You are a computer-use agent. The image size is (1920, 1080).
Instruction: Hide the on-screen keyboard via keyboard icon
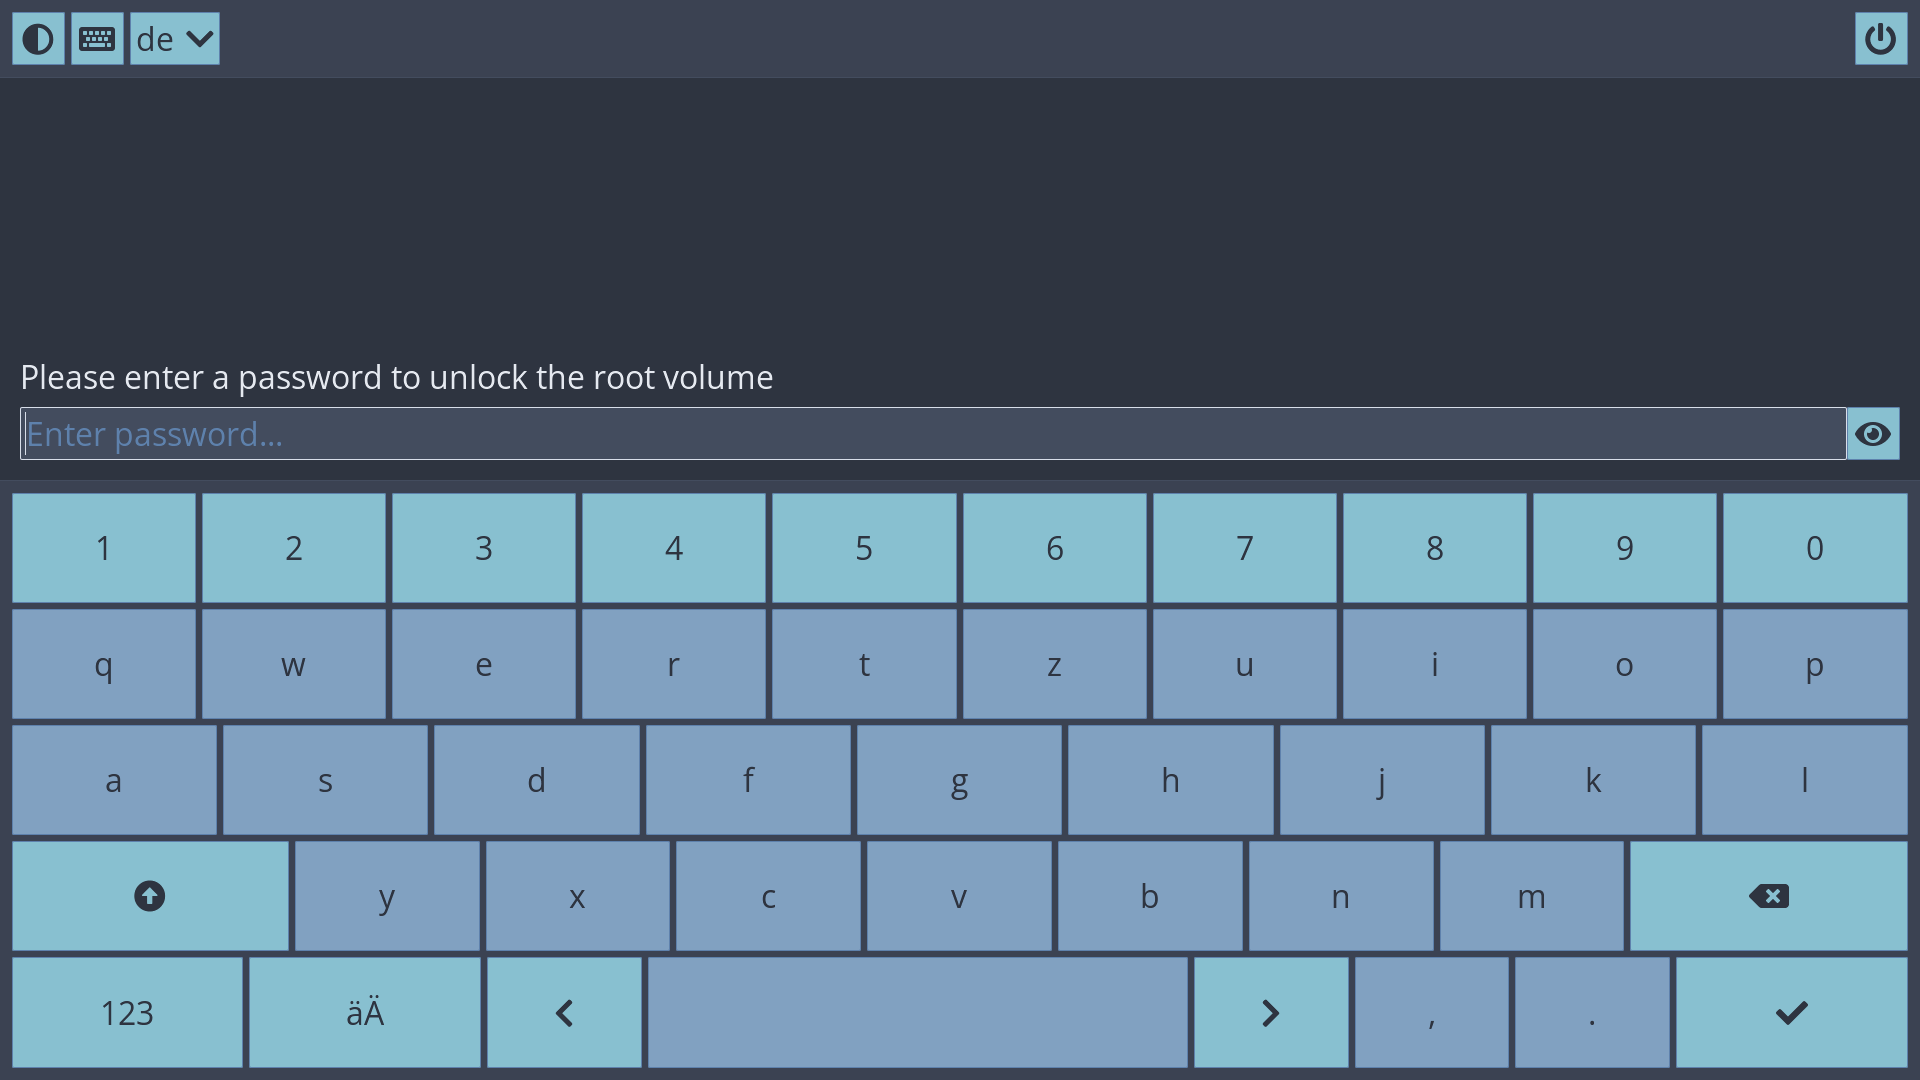tap(97, 39)
